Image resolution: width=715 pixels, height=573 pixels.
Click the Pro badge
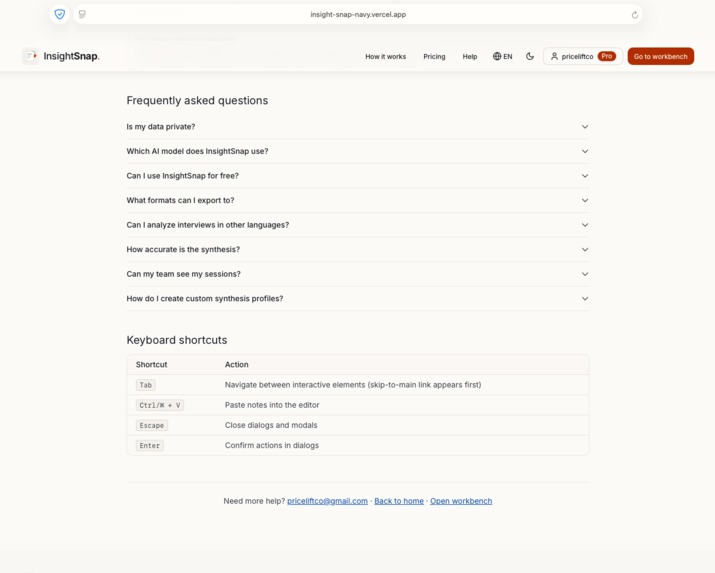(606, 56)
